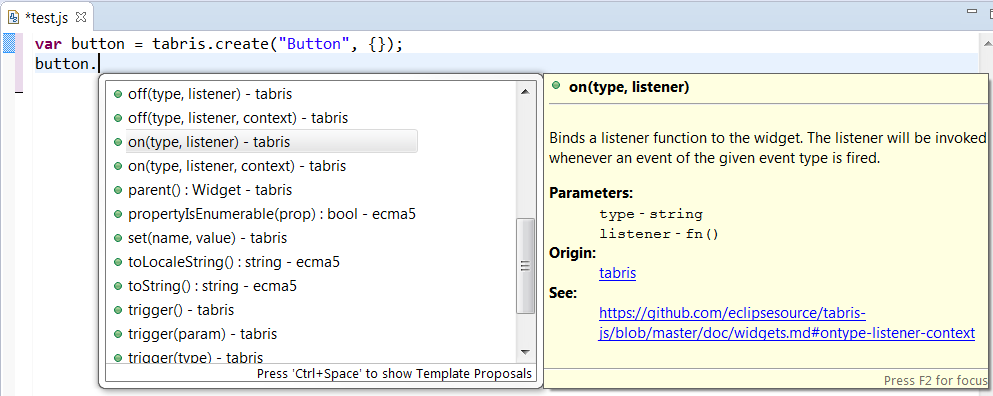Image resolution: width=993 pixels, height=396 pixels.
Task: Place cursor in the 'button.' code line
Action: tap(507, 64)
